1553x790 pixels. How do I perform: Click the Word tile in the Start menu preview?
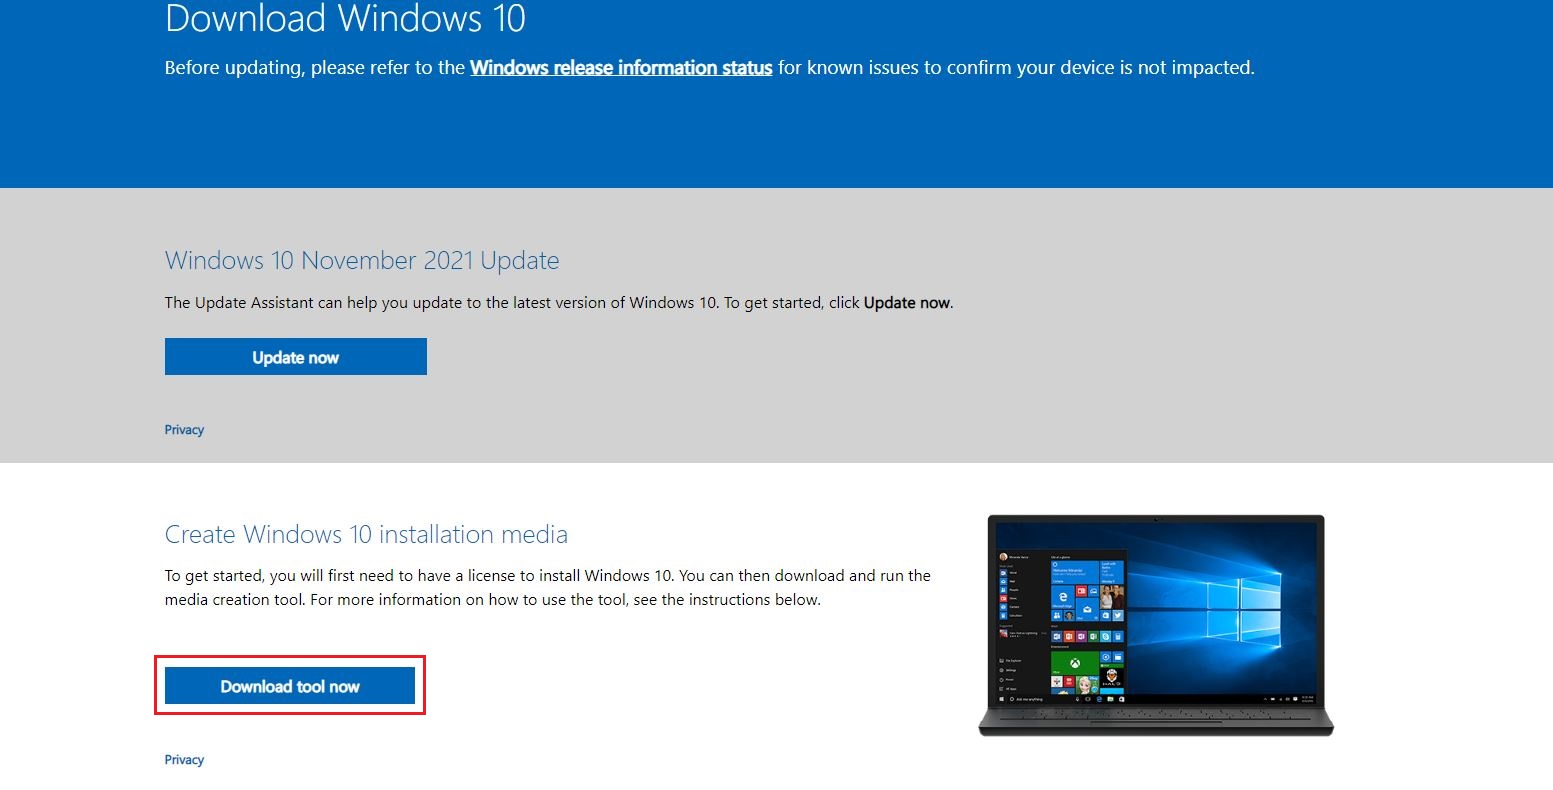tap(1056, 636)
